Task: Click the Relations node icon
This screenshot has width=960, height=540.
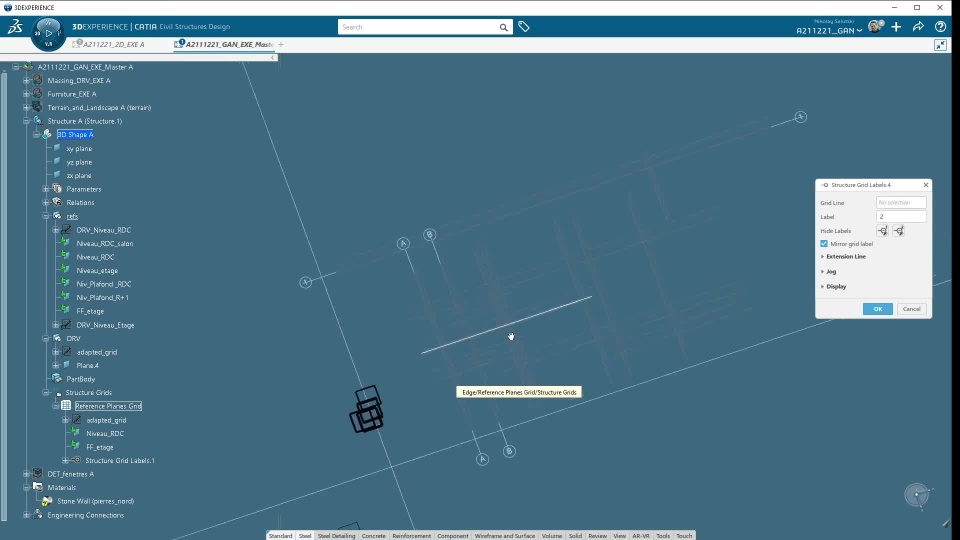Action: (x=57, y=202)
